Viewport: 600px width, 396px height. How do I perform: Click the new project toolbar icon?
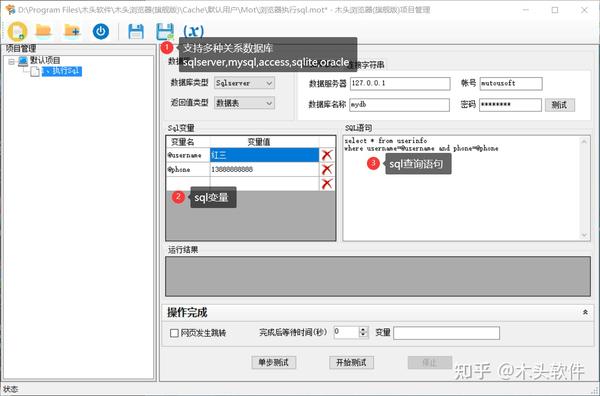17,31
